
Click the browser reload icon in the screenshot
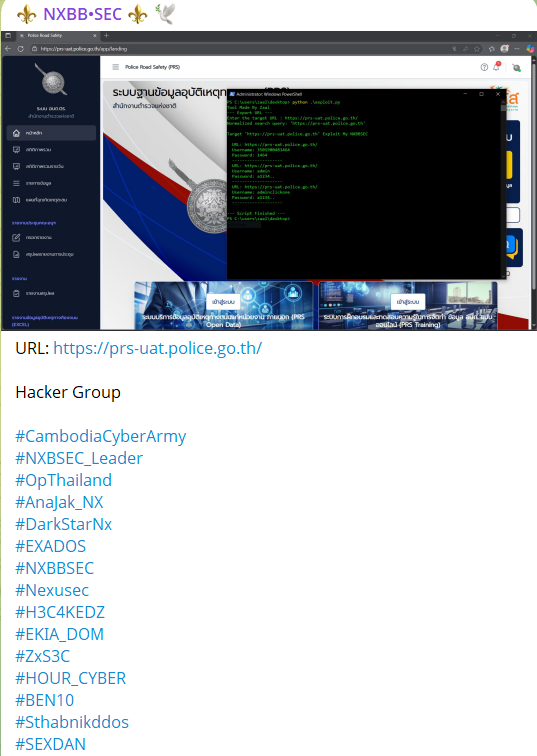(x=20, y=49)
